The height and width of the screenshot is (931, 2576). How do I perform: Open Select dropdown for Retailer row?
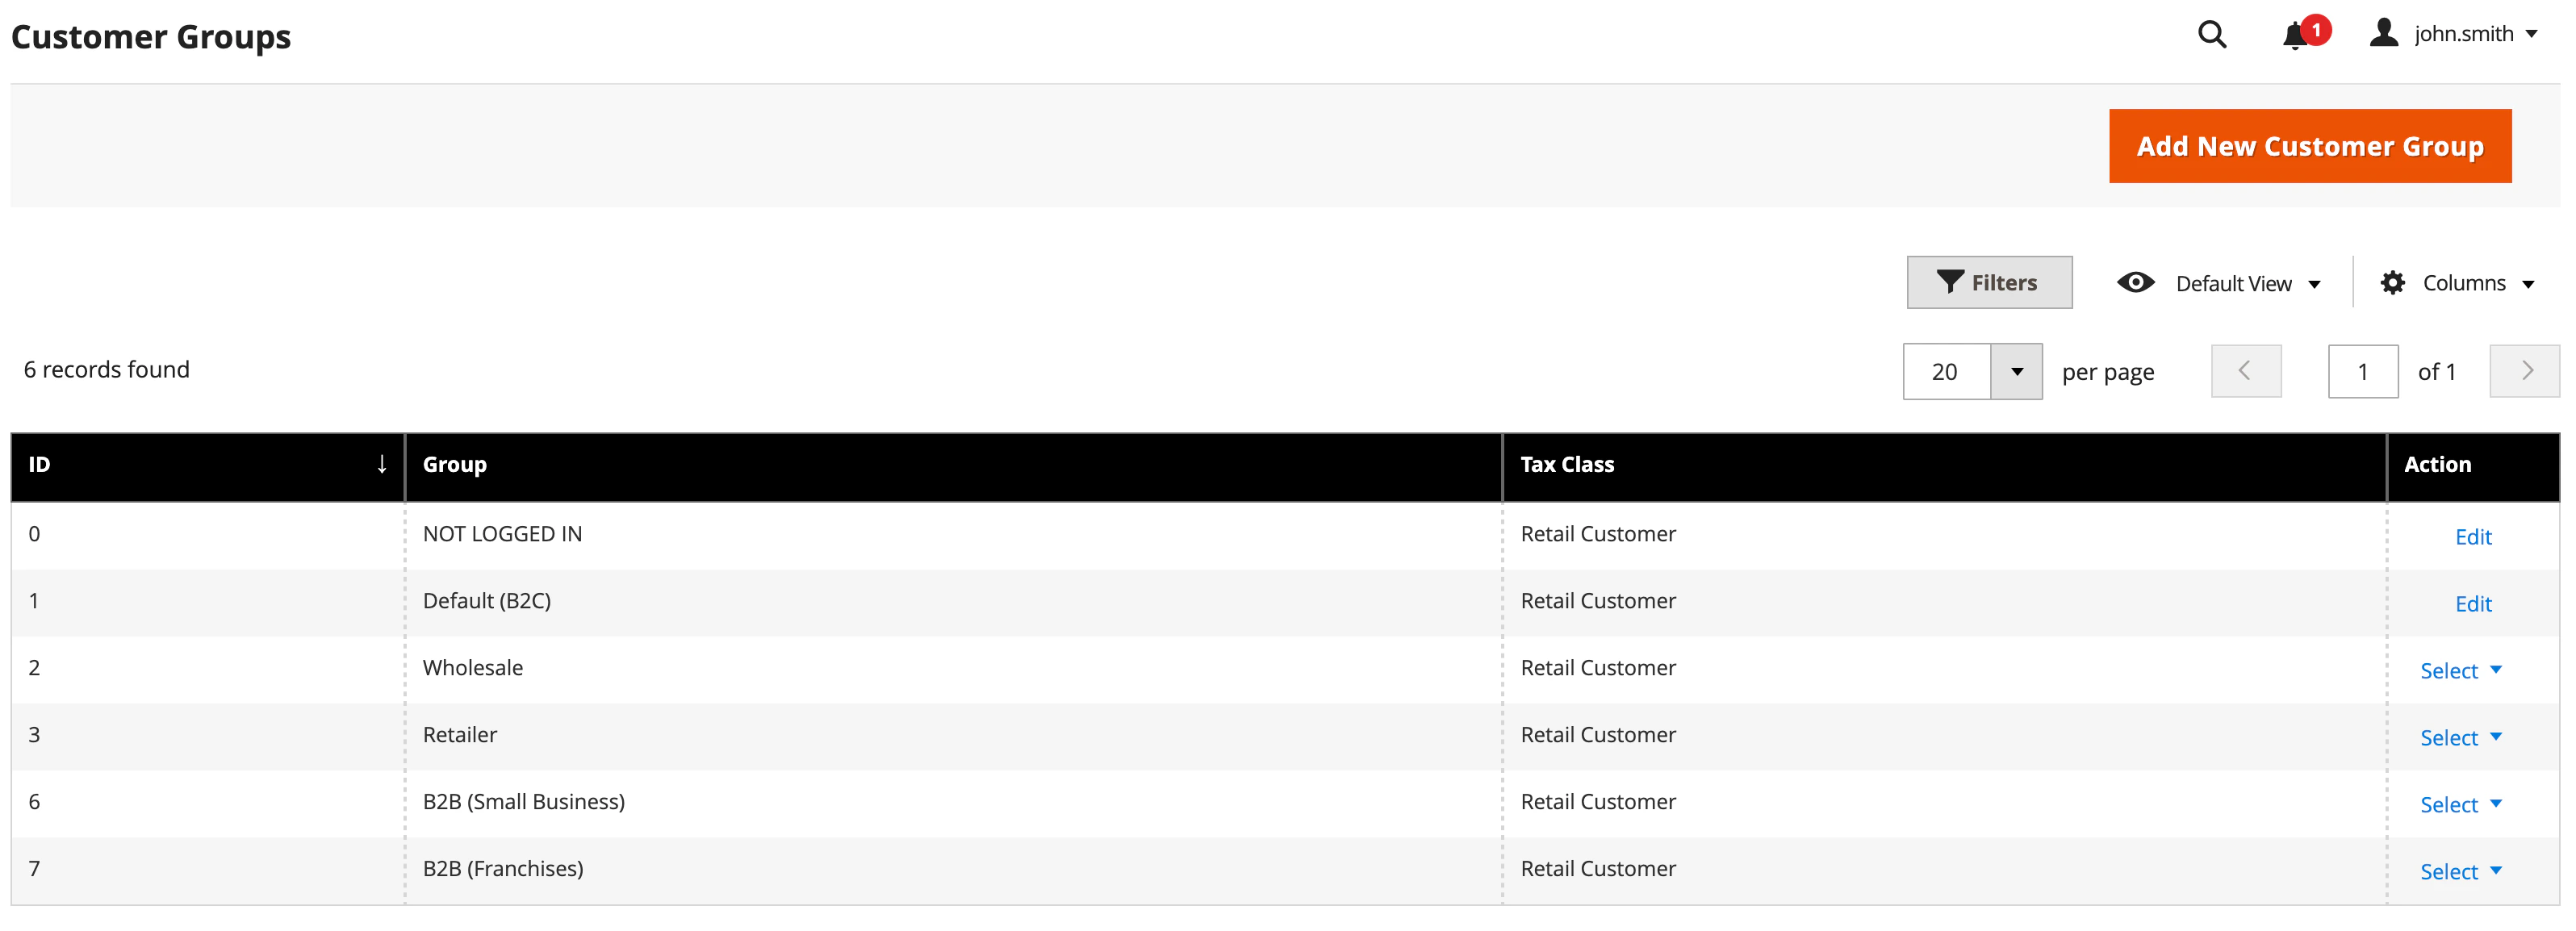pyautogui.click(x=2460, y=737)
